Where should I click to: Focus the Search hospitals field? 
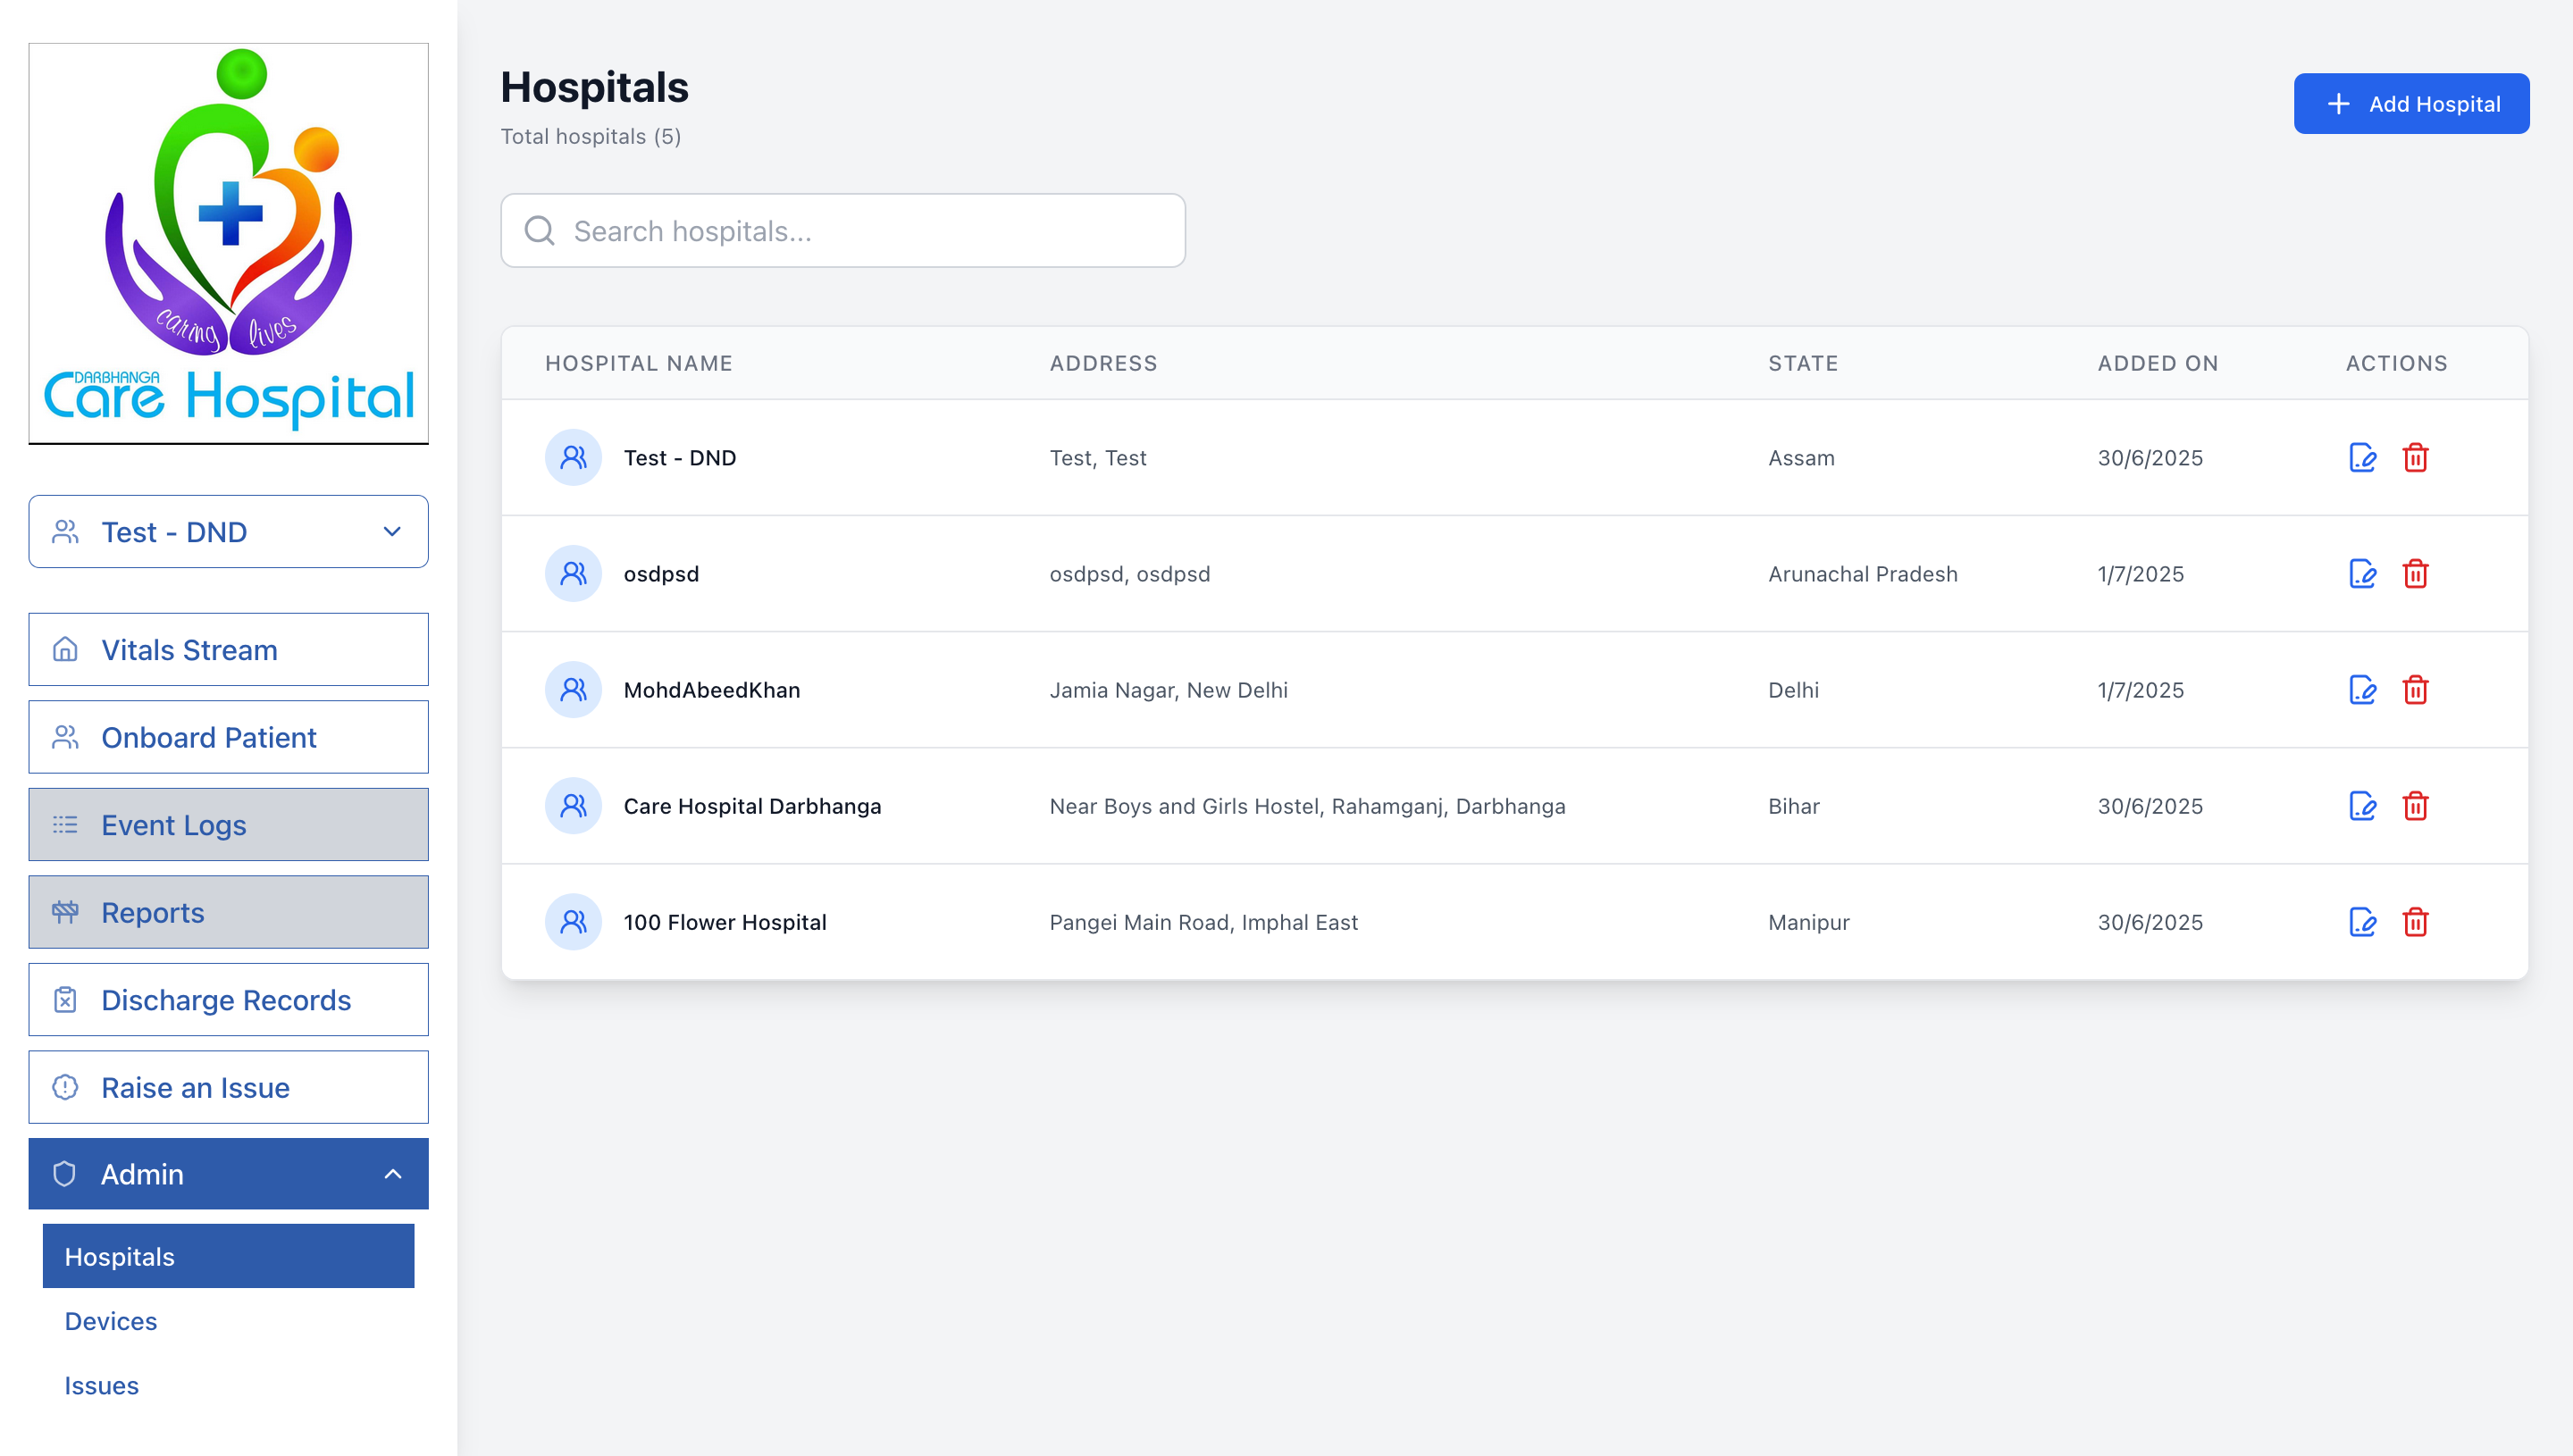pos(843,231)
